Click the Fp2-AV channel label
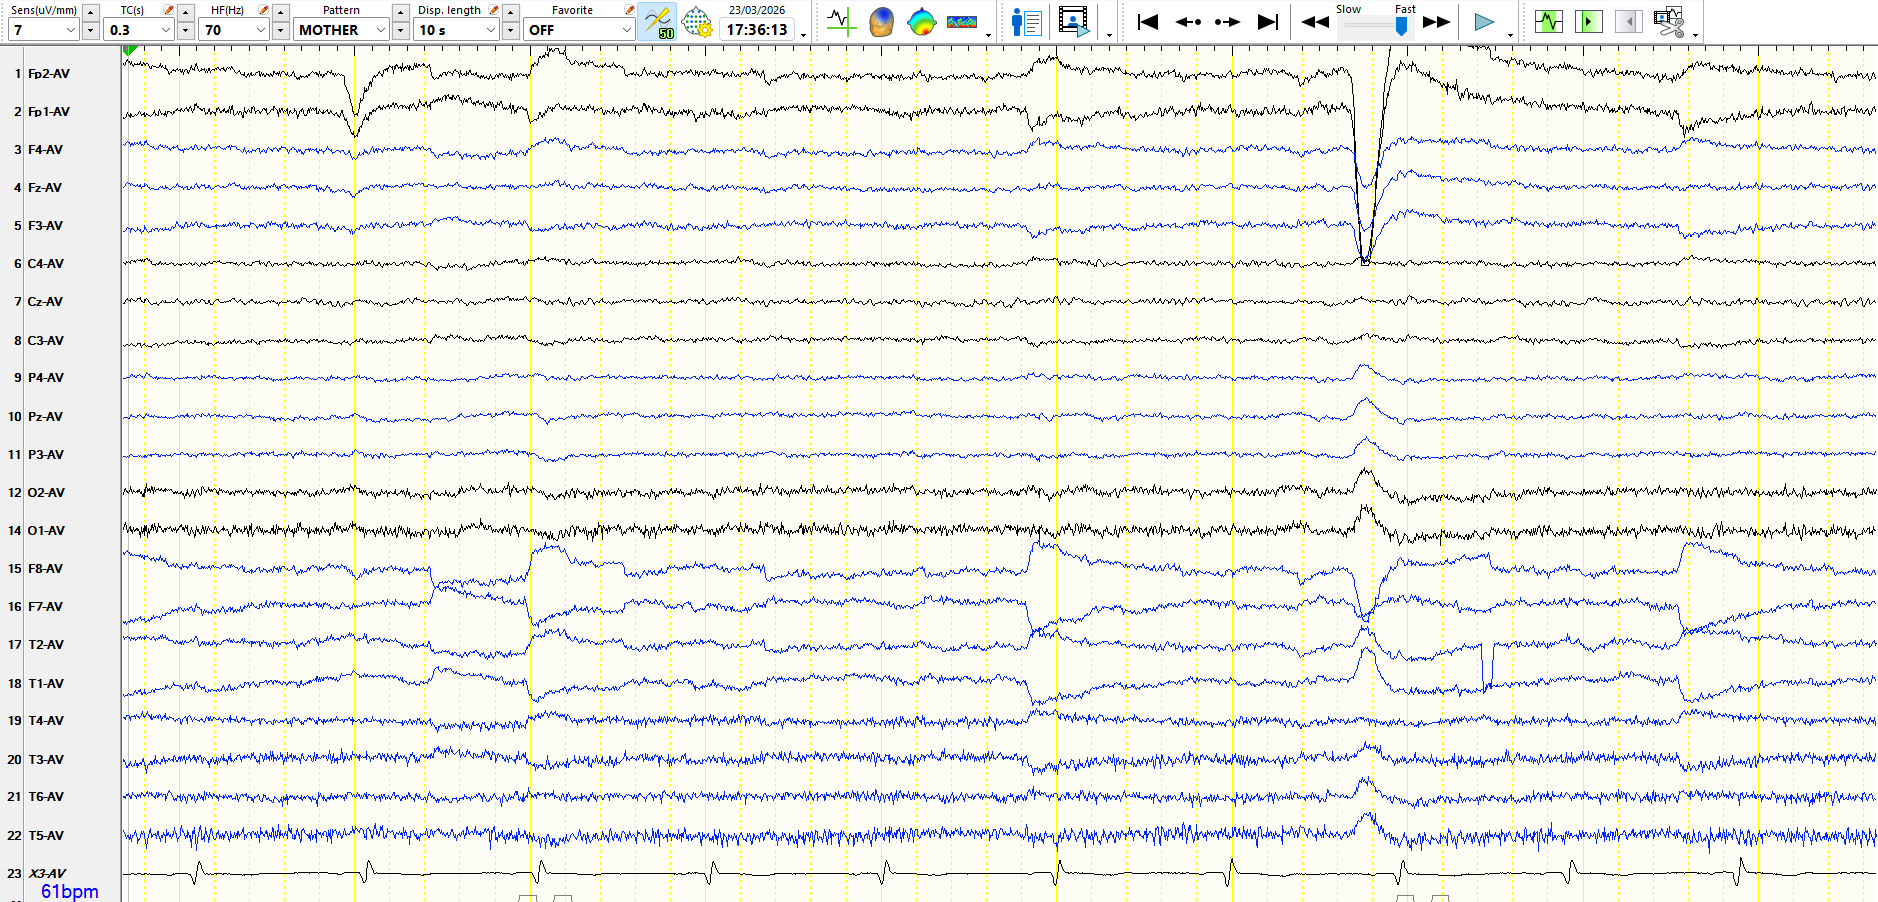The height and width of the screenshot is (902, 1878). pyautogui.click(x=49, y=74)
